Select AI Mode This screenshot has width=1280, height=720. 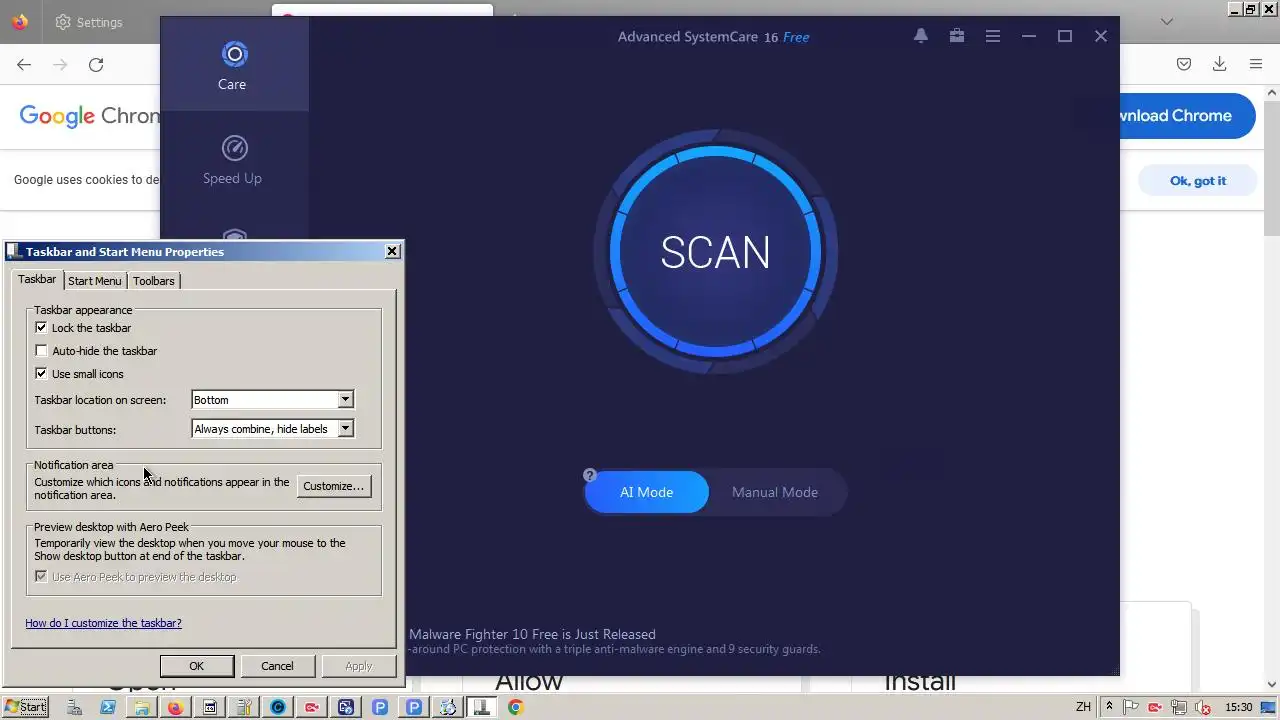(x=646, y=492)
